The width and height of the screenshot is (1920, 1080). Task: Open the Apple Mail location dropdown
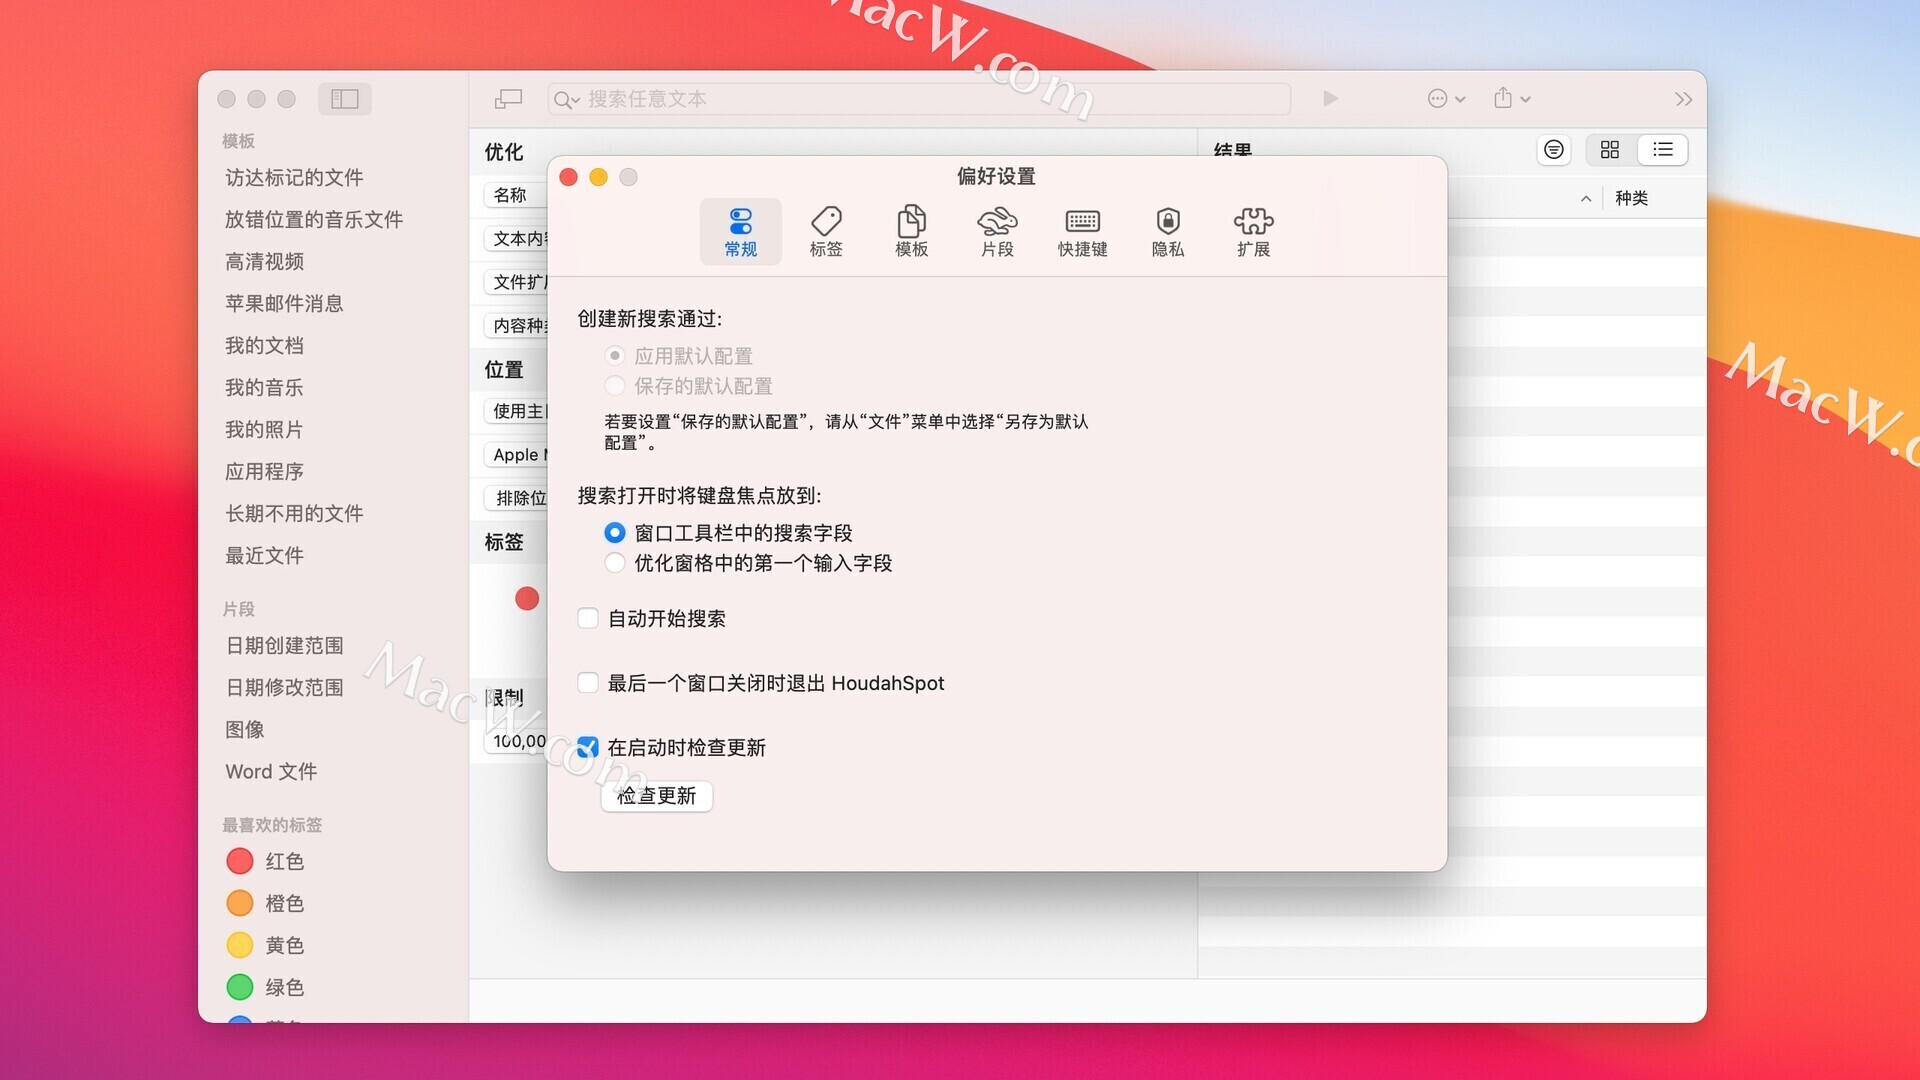[x=515, y=455]
